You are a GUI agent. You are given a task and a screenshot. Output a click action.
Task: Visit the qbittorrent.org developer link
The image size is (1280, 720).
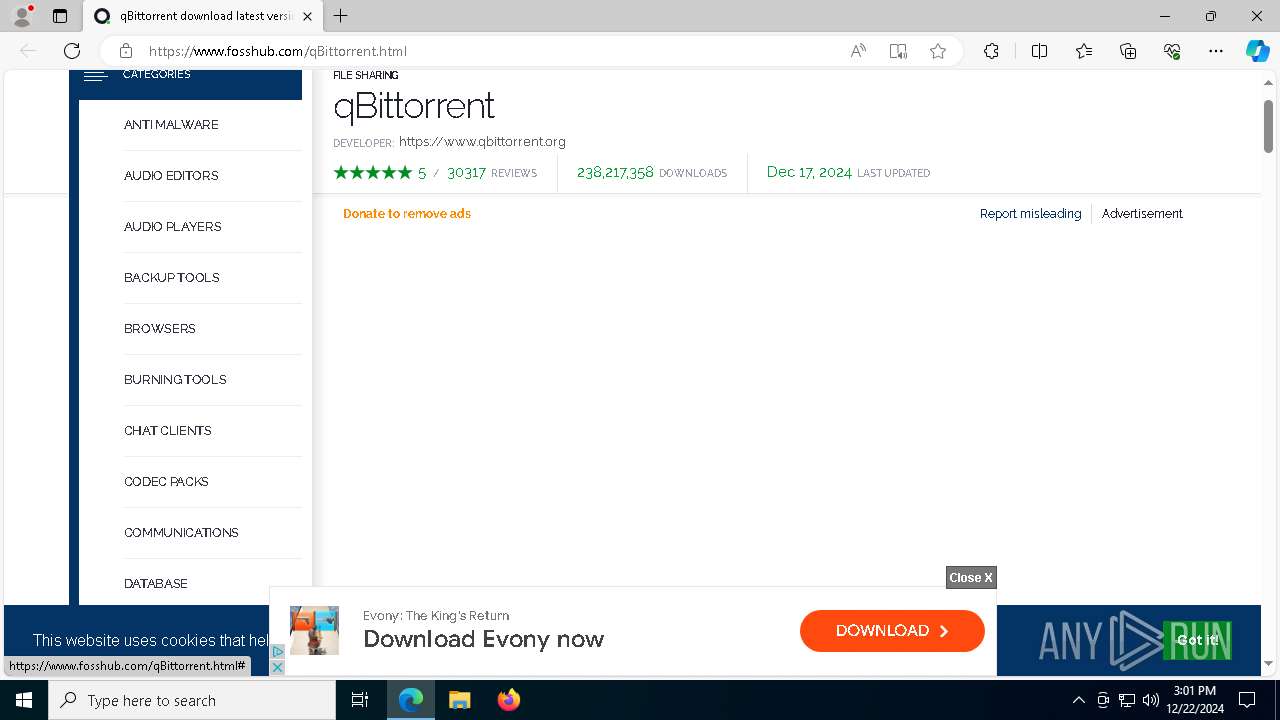coord(482,142)
